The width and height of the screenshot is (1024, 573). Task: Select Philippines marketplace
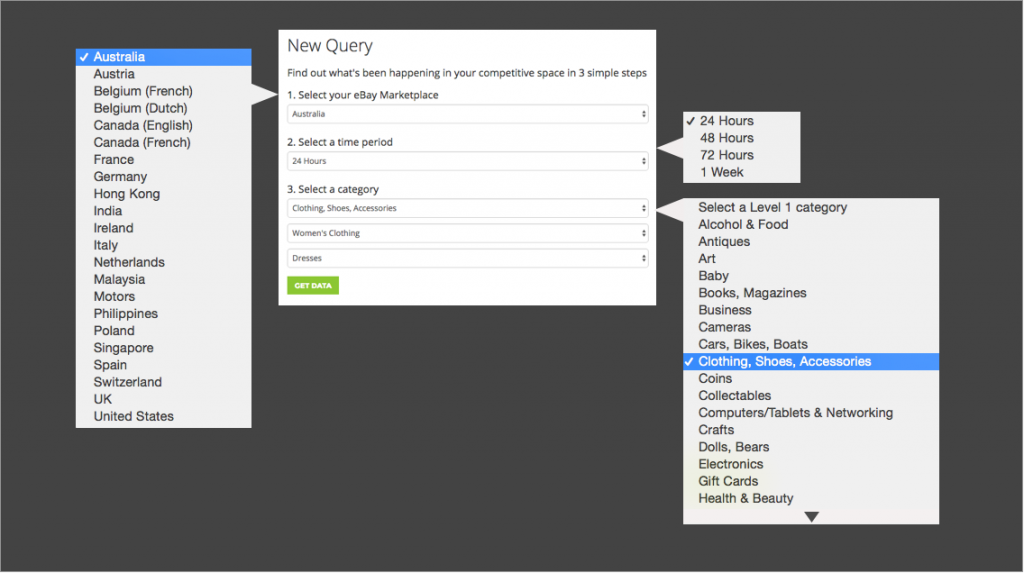click(163, 314)
